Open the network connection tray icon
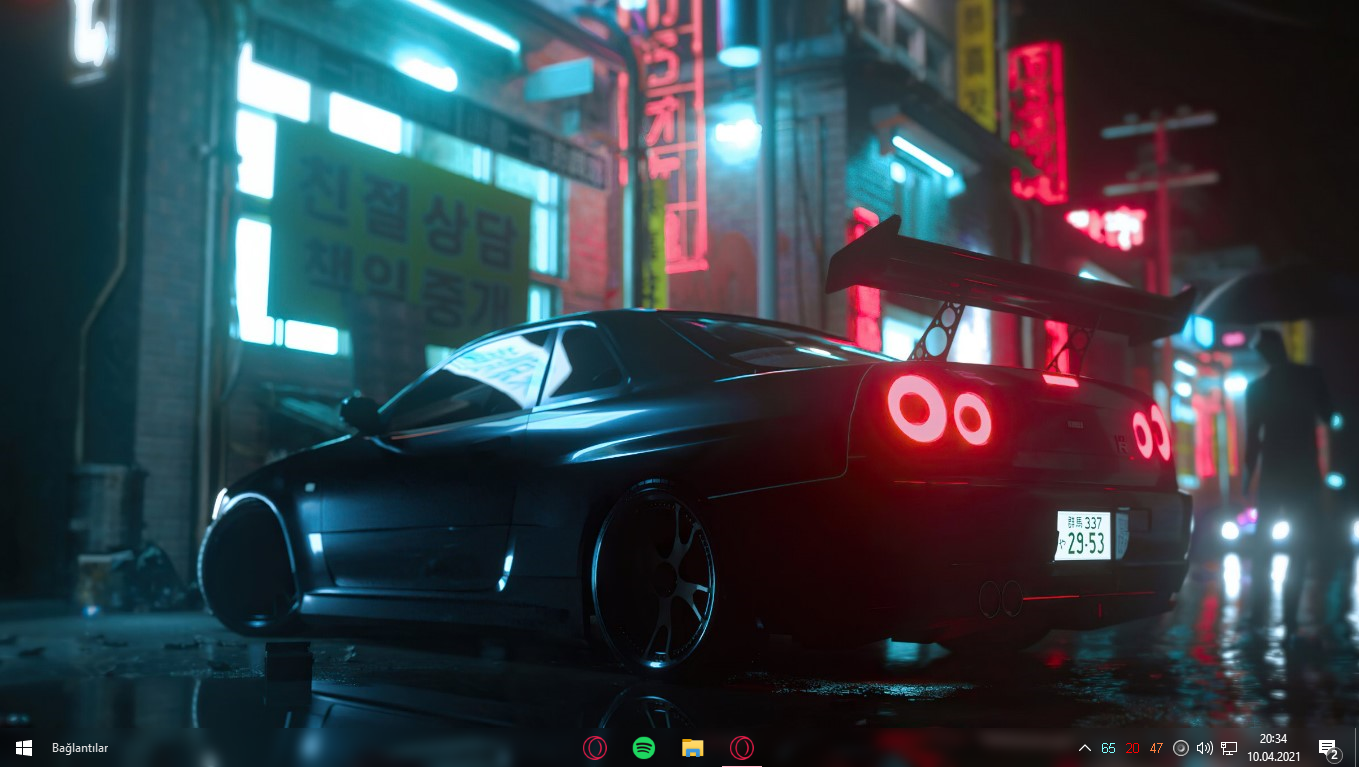The image size is (1359, 767). point(1229,748)
